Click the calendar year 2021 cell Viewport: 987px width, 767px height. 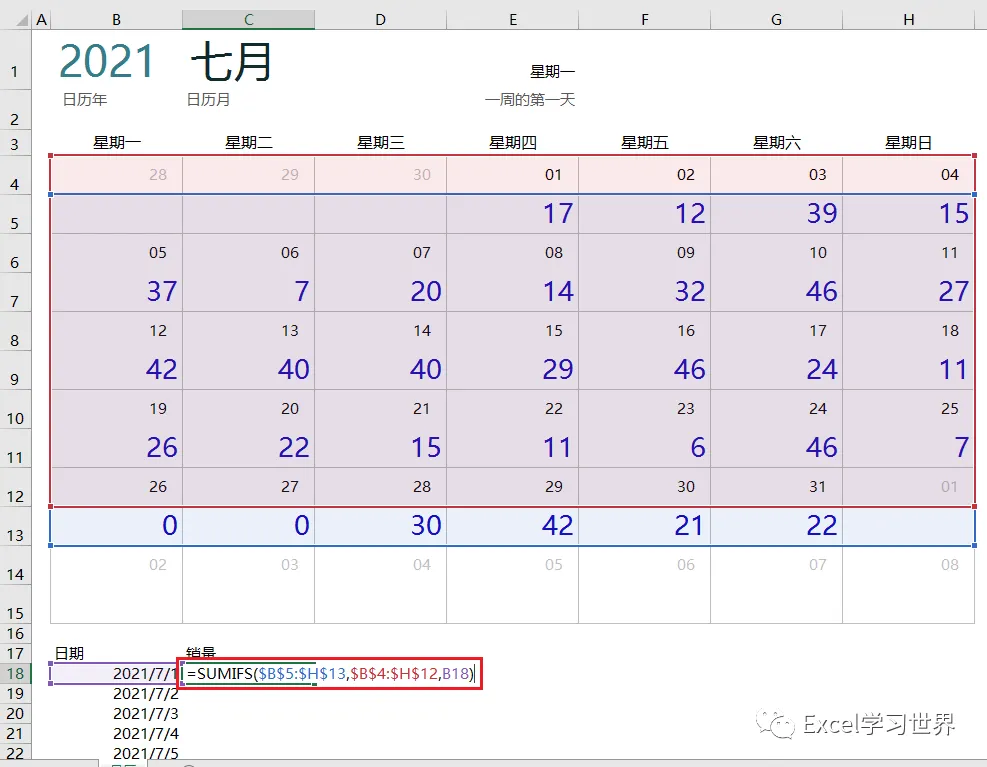tap(106, 62)
